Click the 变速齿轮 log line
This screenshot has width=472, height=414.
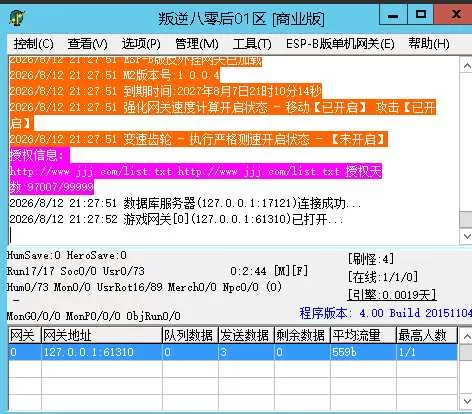coord(199,139)
